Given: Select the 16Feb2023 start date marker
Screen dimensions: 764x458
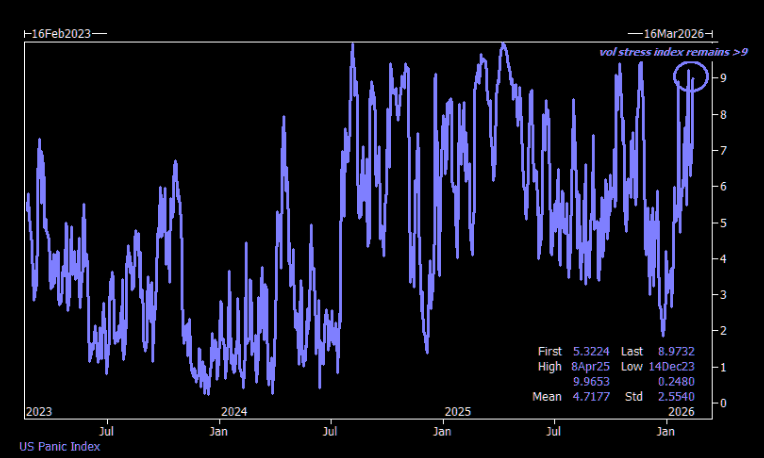Looking at the screenshot, I should click(x=61, y=33).
